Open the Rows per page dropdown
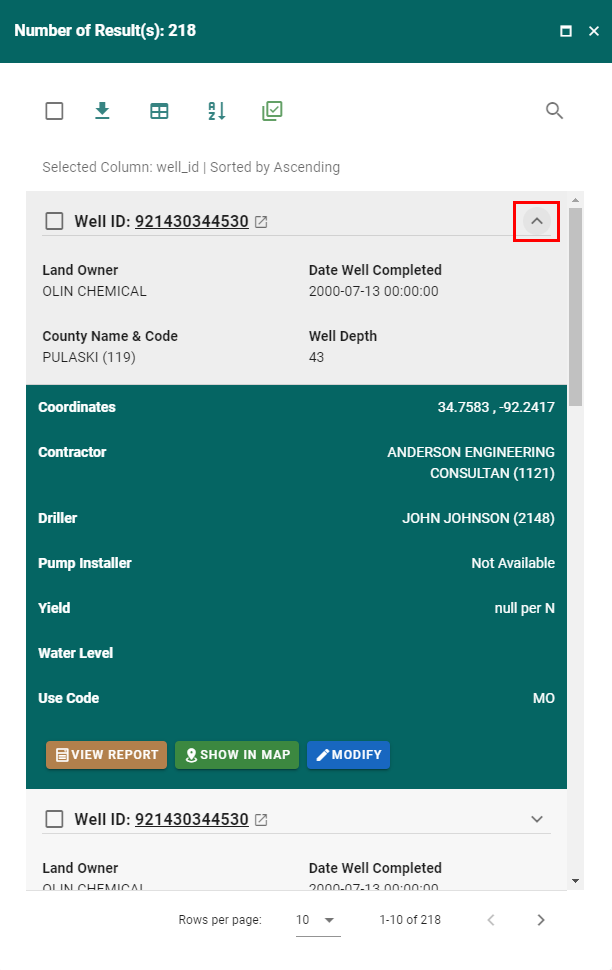Viewport: 612px width, 970px height. (x=318, y=920)
